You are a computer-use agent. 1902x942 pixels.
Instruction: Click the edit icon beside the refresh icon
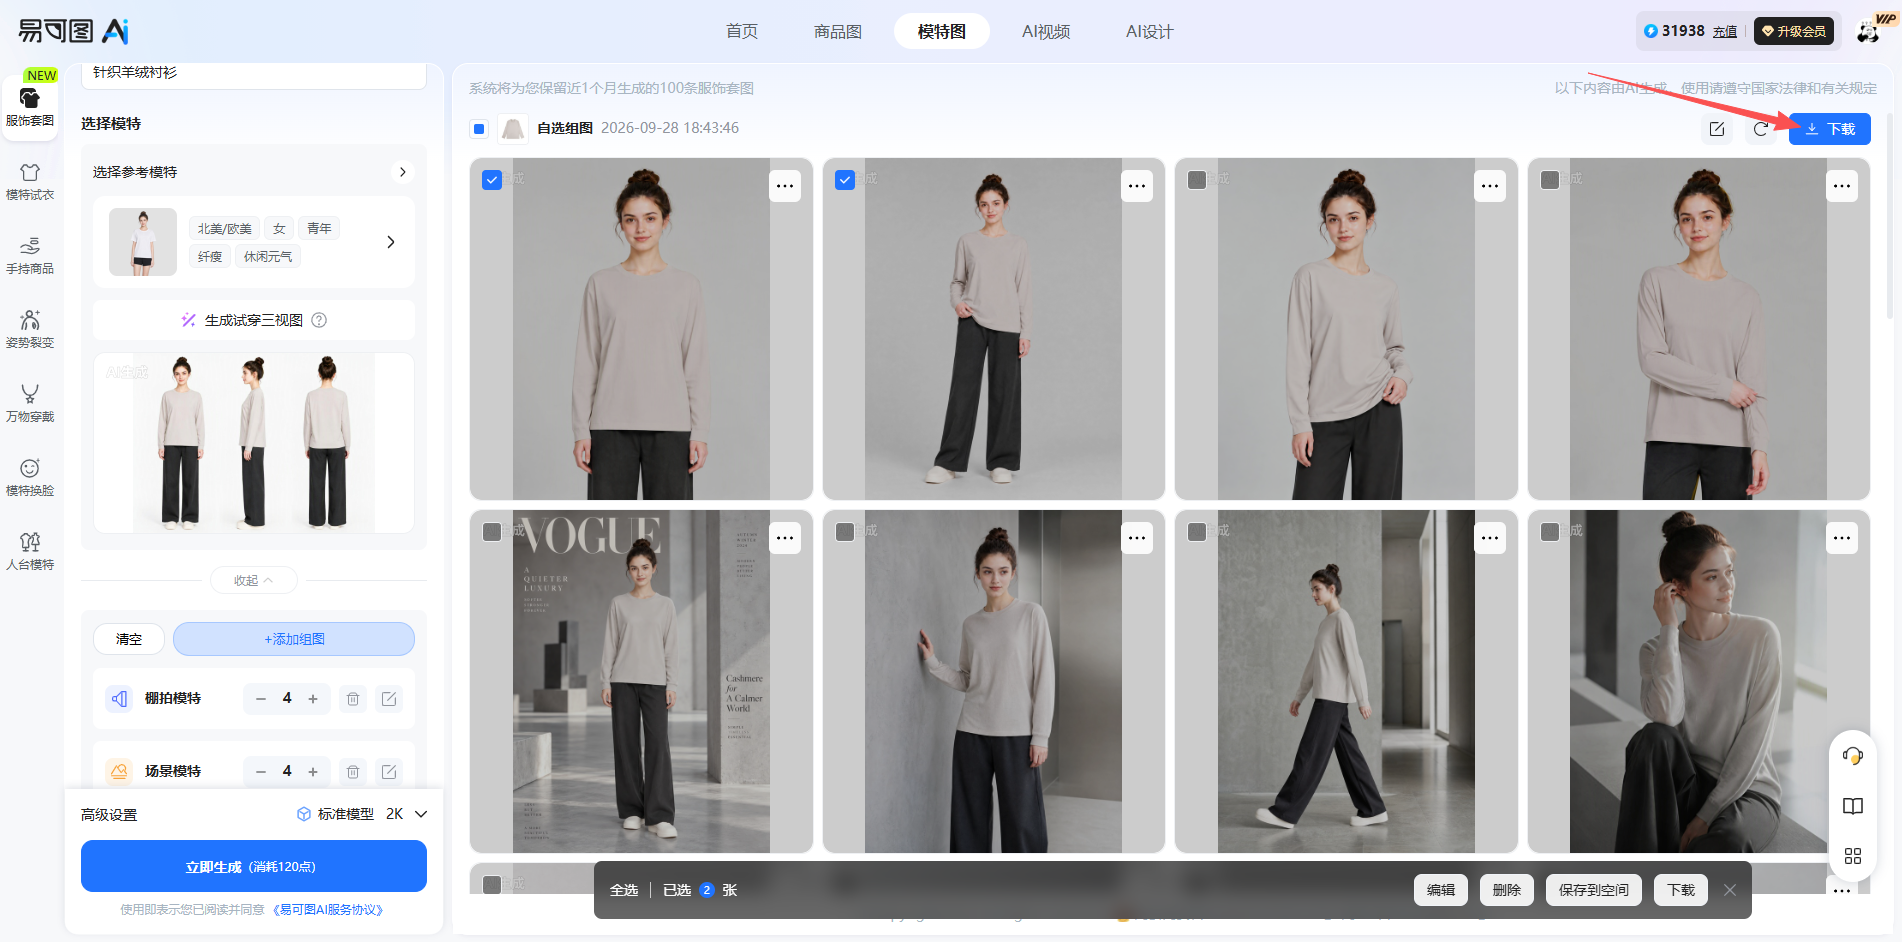point(1717,129)
